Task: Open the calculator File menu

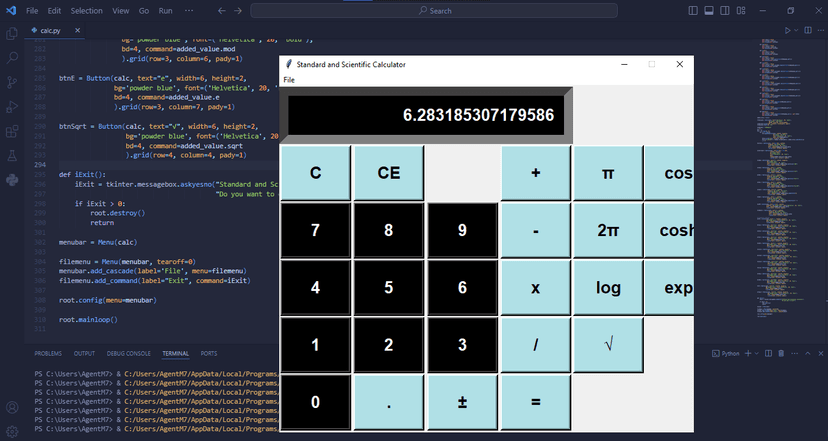Action: pyautogui.click(x=289, y=80)
